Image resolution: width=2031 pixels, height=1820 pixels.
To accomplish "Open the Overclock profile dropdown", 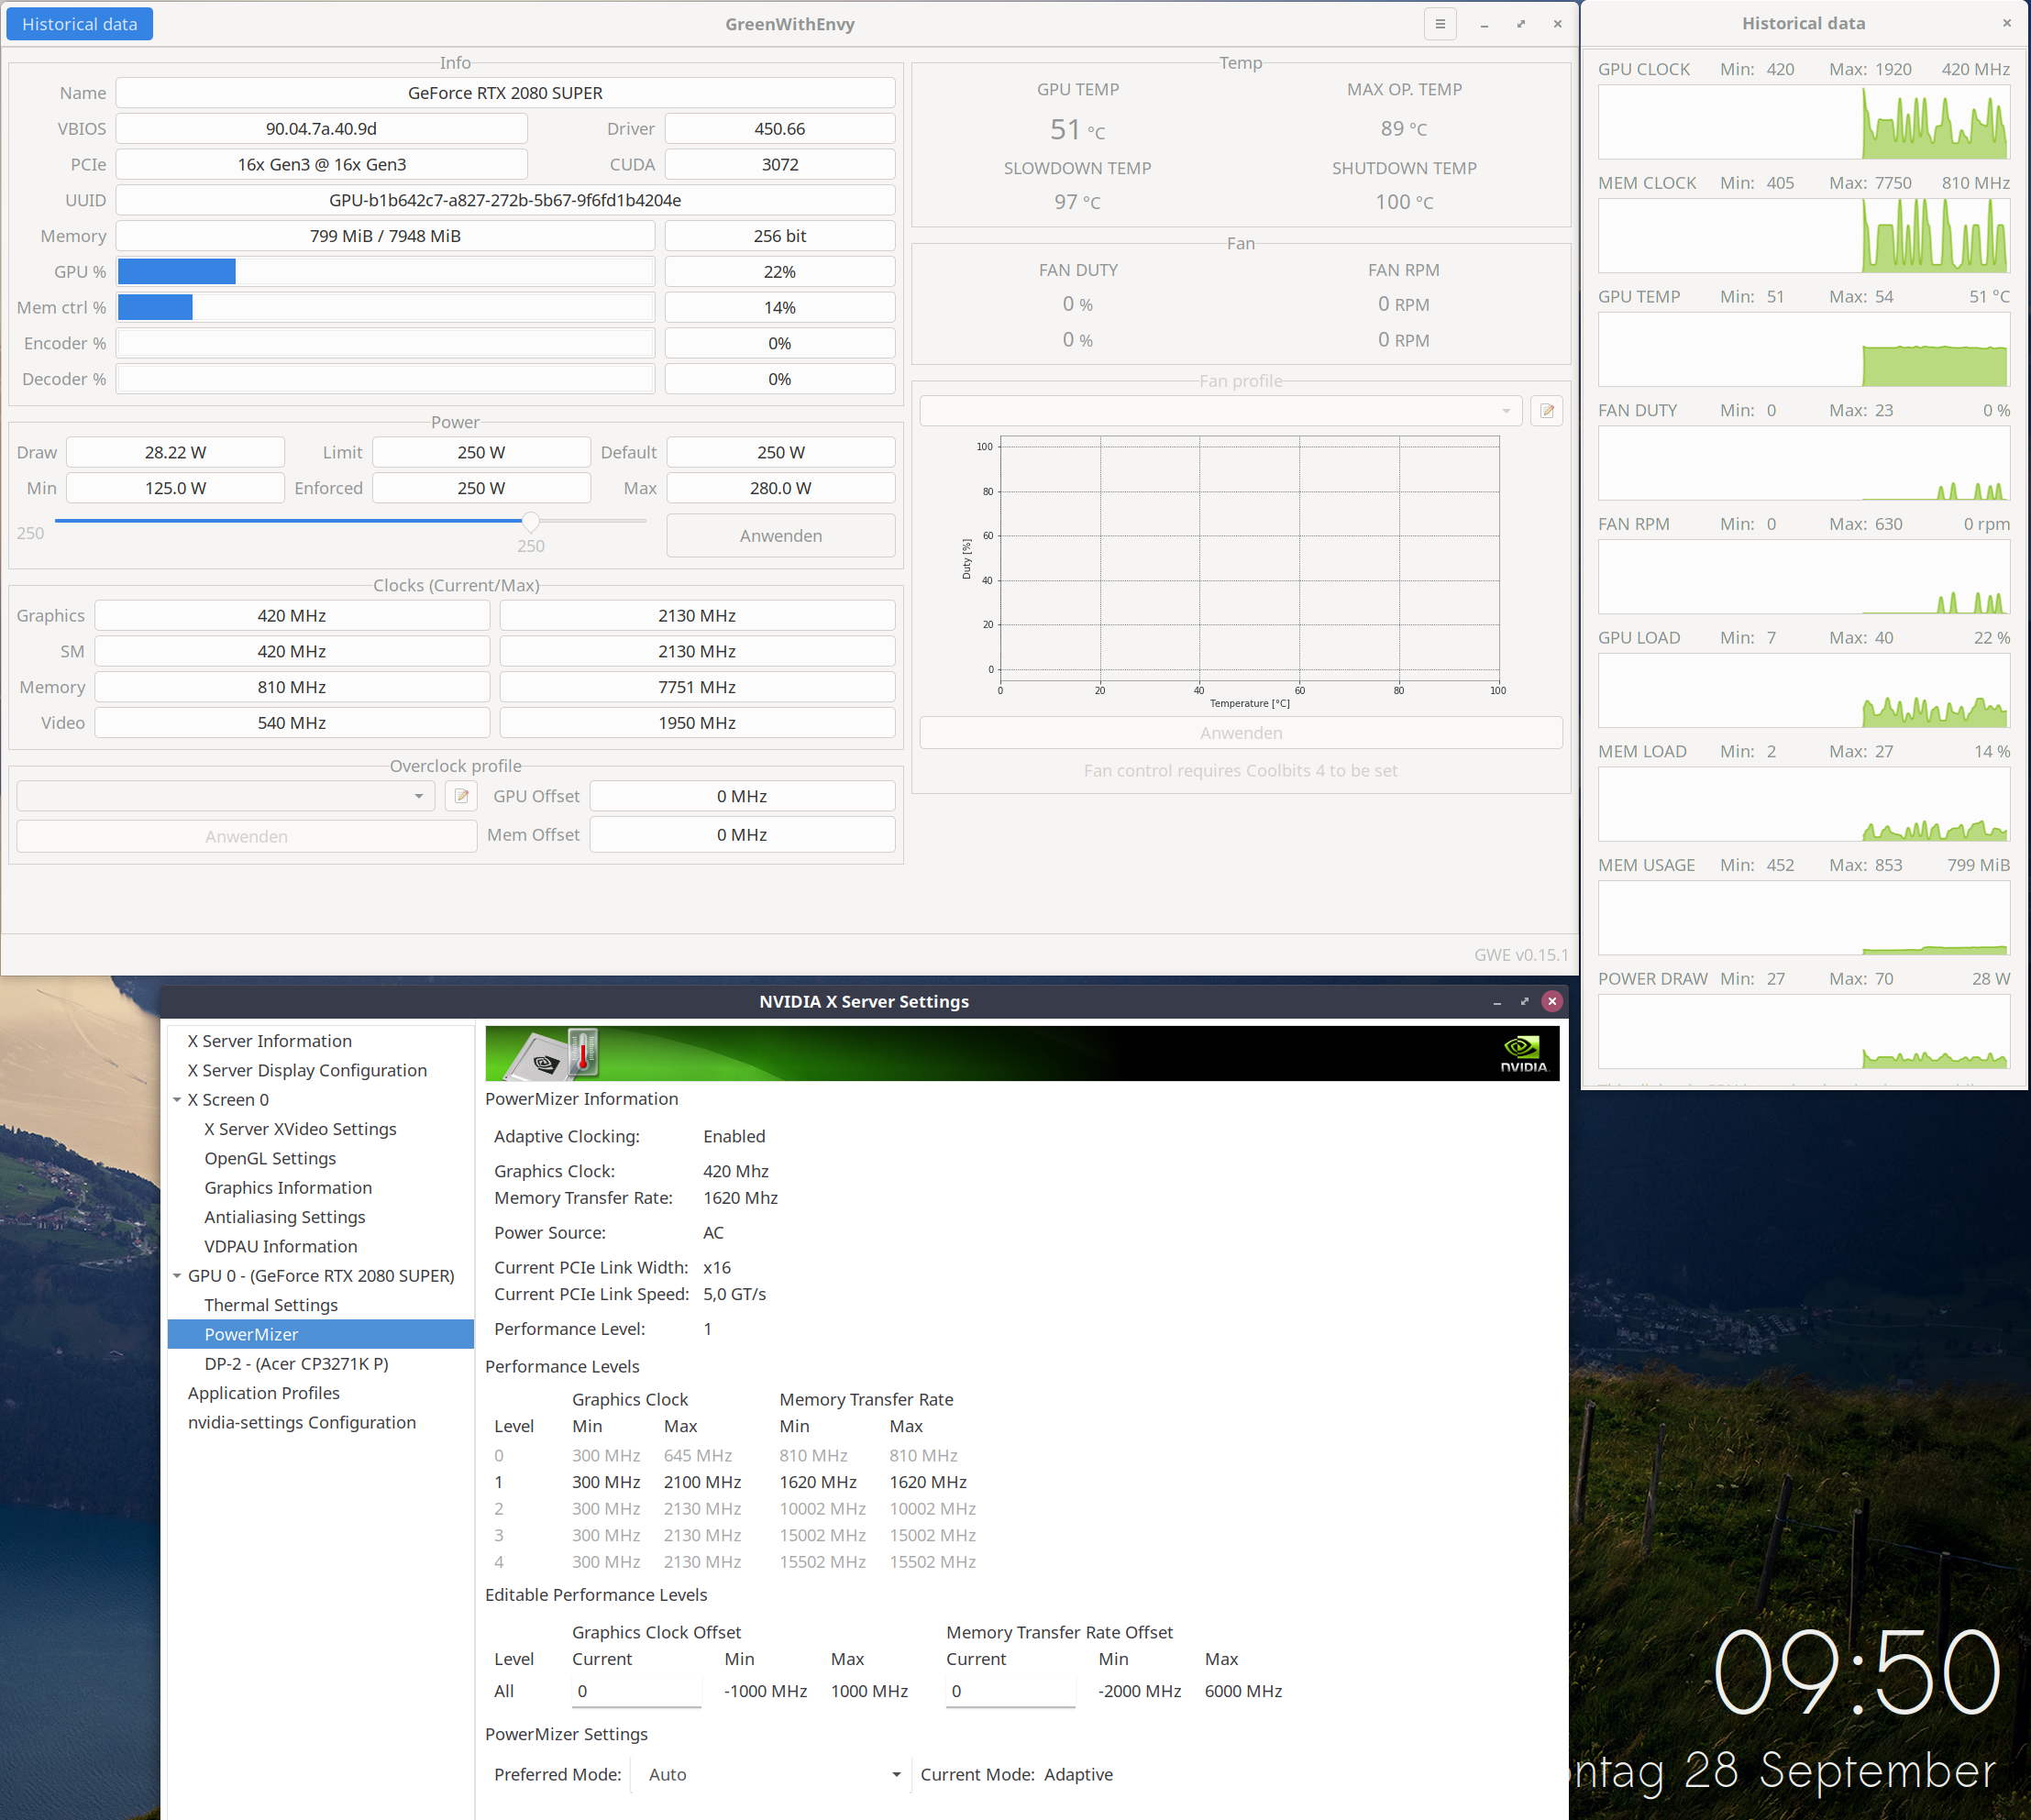I will point(226,796).
